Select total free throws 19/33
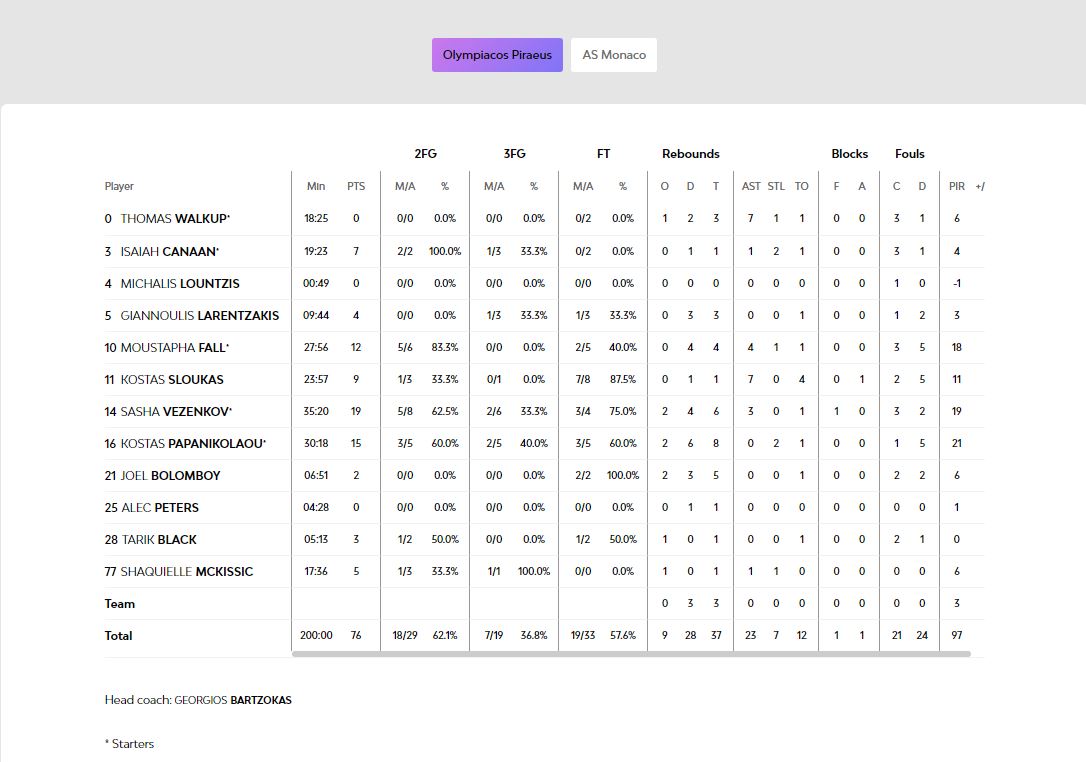The width and height of the screenshot is (1086, 762). click(x=583, y=635)
